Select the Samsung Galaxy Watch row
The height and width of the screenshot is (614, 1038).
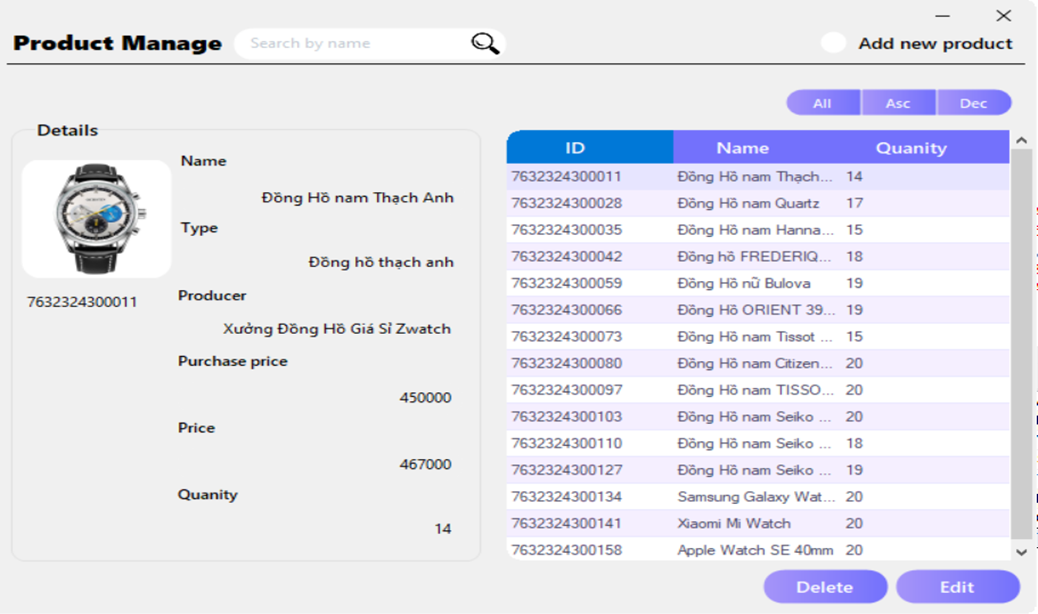coord(750,495)
